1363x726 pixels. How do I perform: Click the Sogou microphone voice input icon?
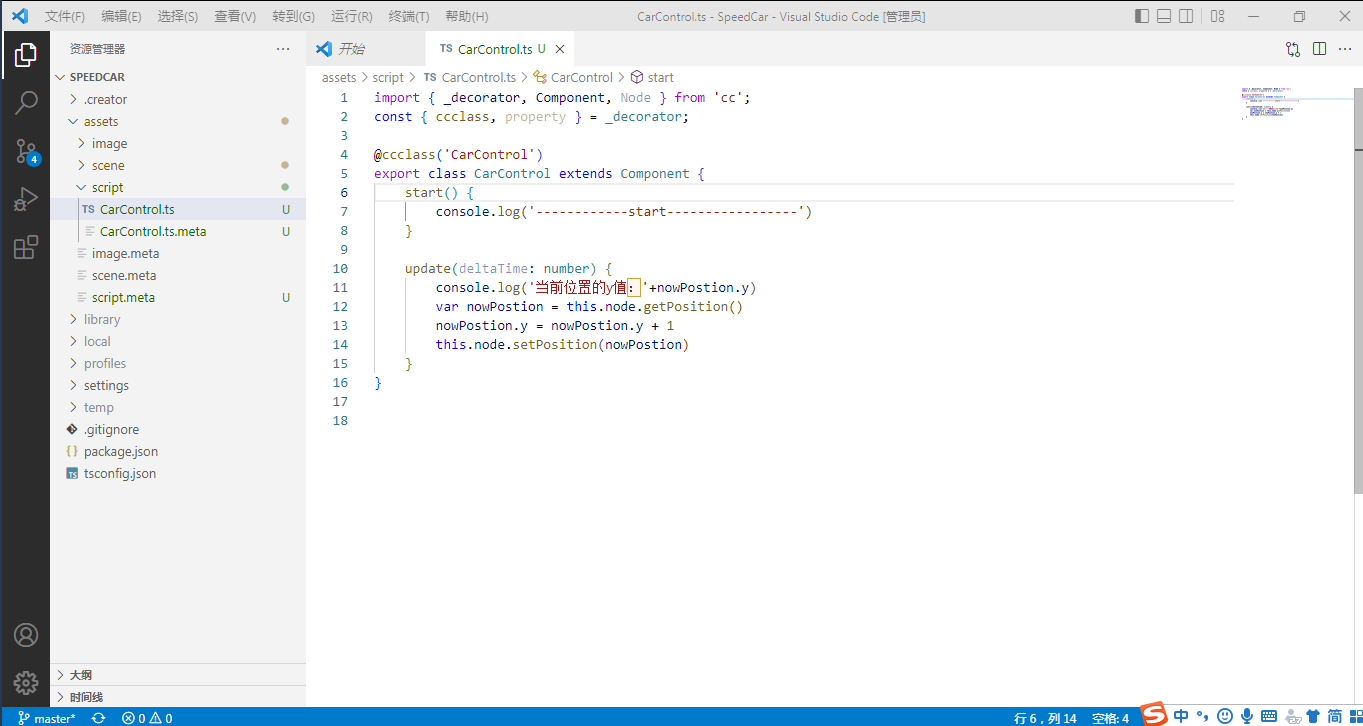coord(1247,716)
